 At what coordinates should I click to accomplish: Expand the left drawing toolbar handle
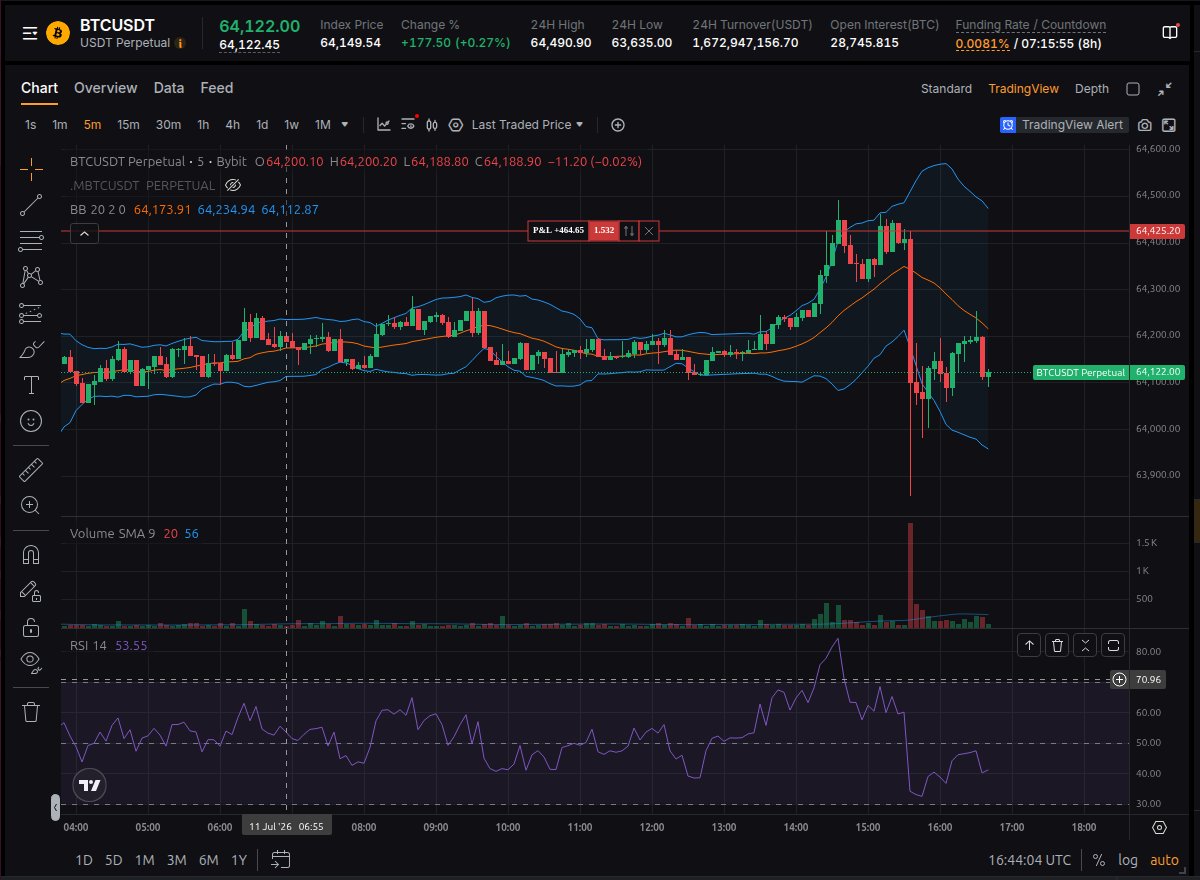55,808
